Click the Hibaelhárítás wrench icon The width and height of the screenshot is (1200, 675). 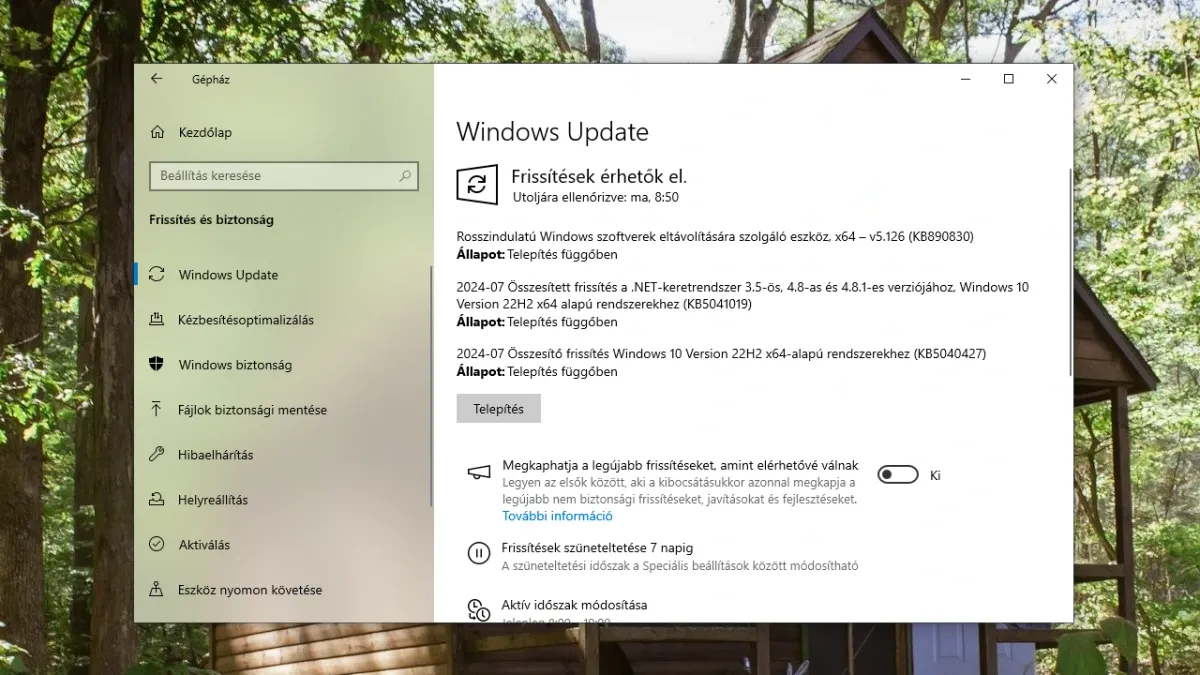pos(156,455)
